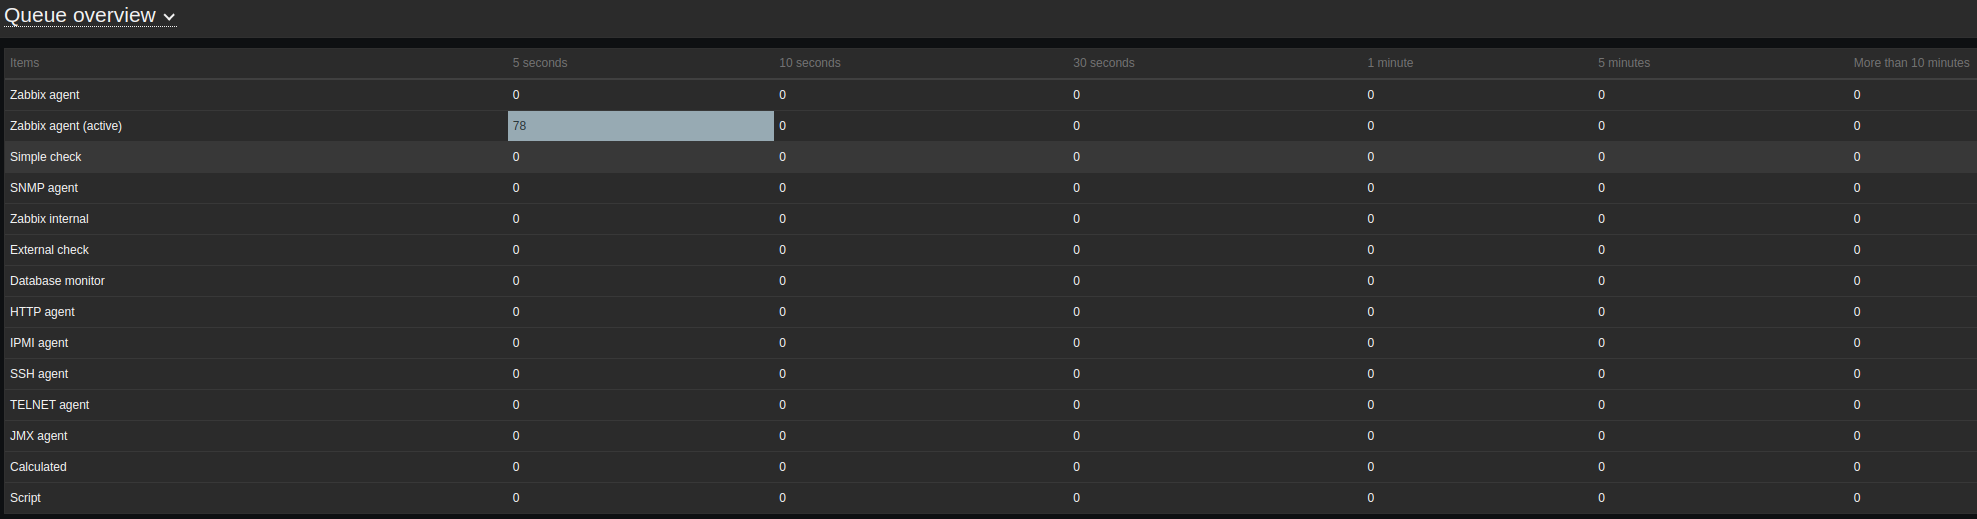The height and width of the screenshot is (519, 1977).
Task: Select the JMX agent row label
Action: tap(39, 436)
